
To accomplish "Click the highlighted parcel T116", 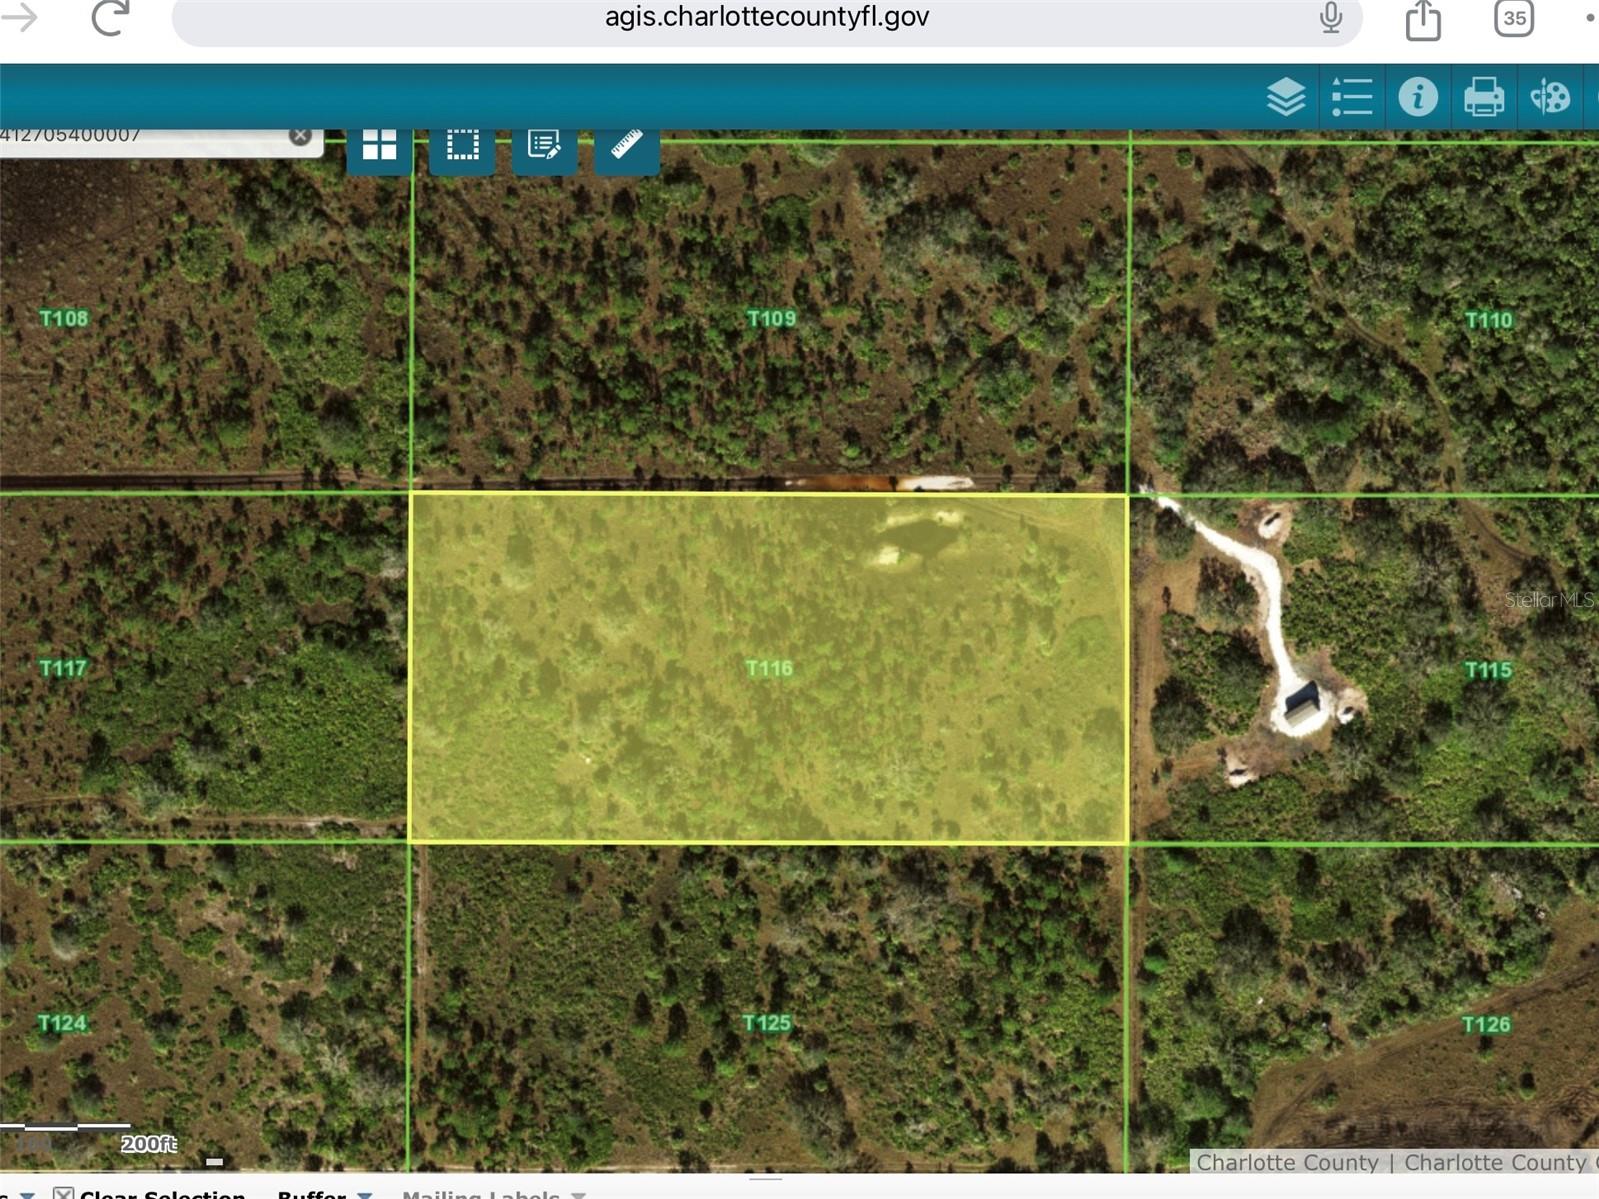I will click(768, 668).
